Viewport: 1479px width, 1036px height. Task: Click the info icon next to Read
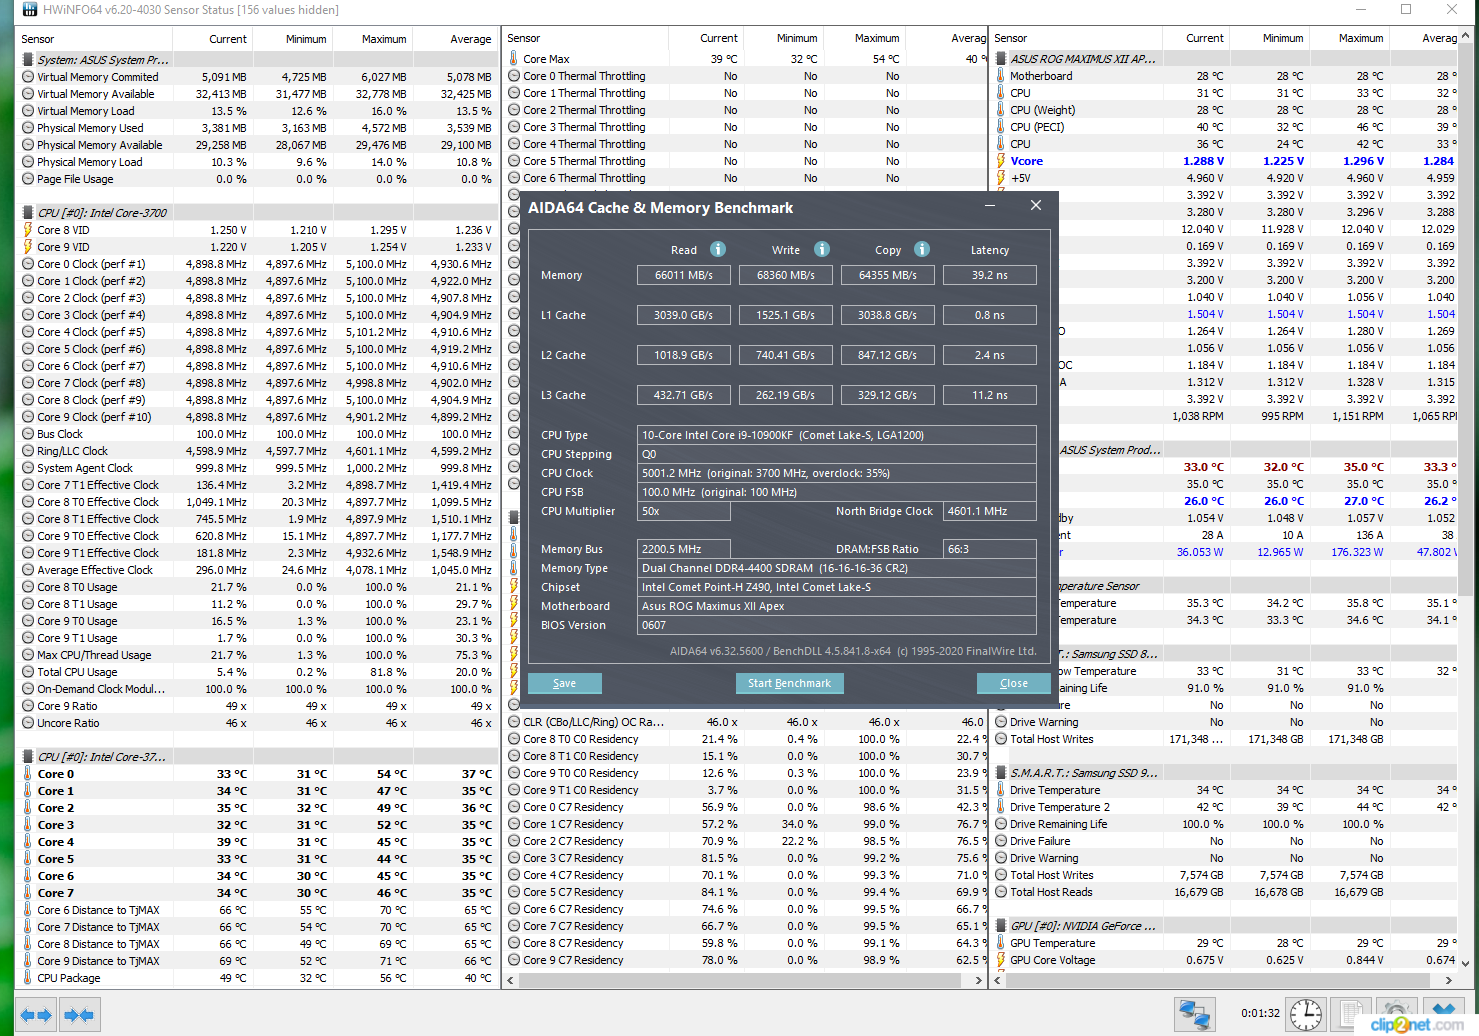point(718,249)
